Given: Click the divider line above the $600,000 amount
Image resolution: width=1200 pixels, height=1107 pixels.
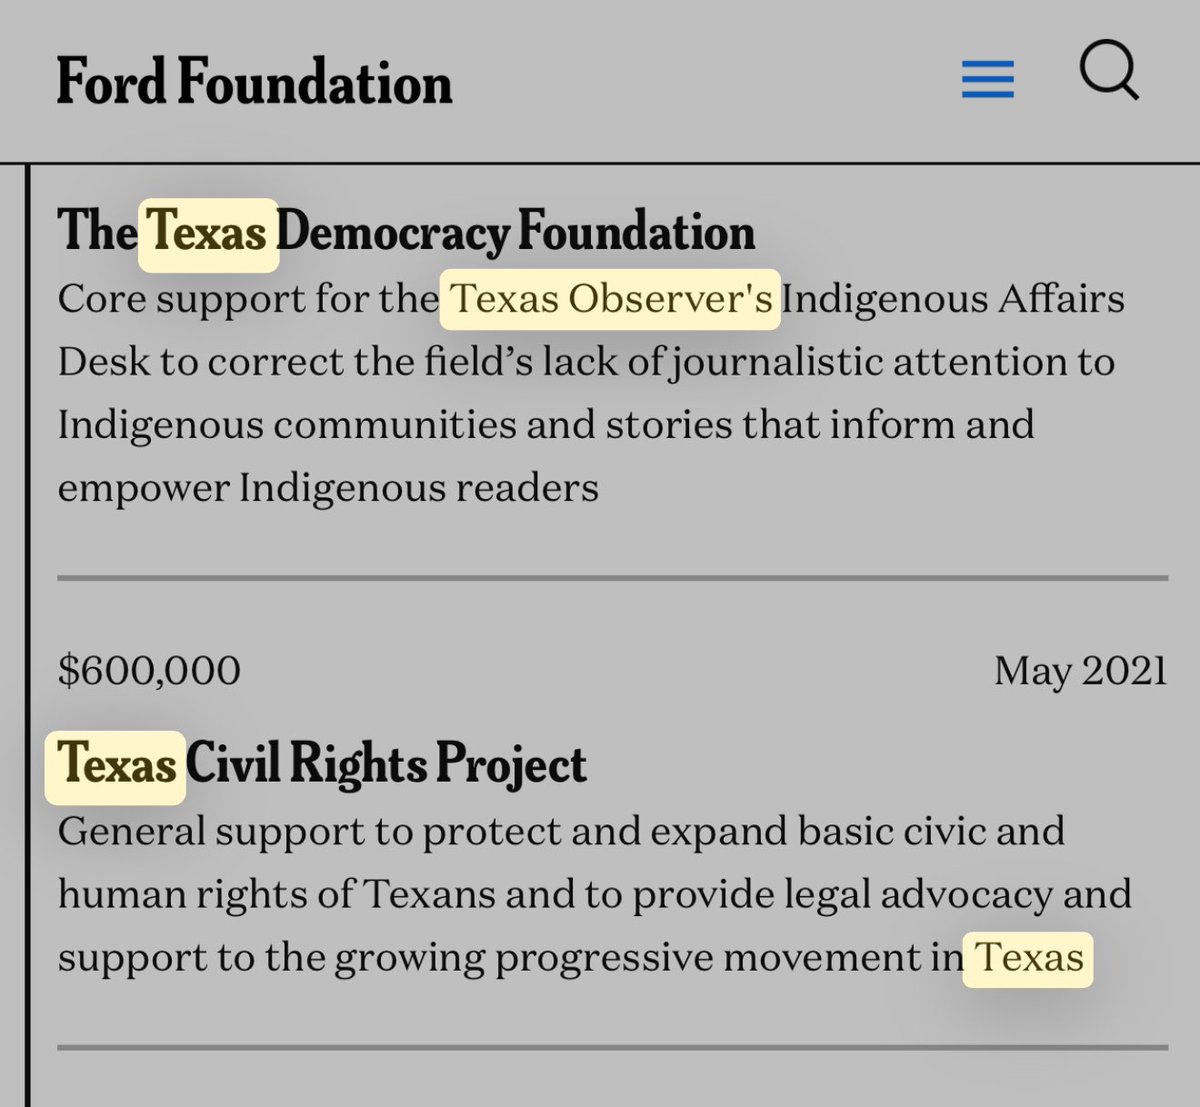Looking at the screenshot, I should point(612,578).
